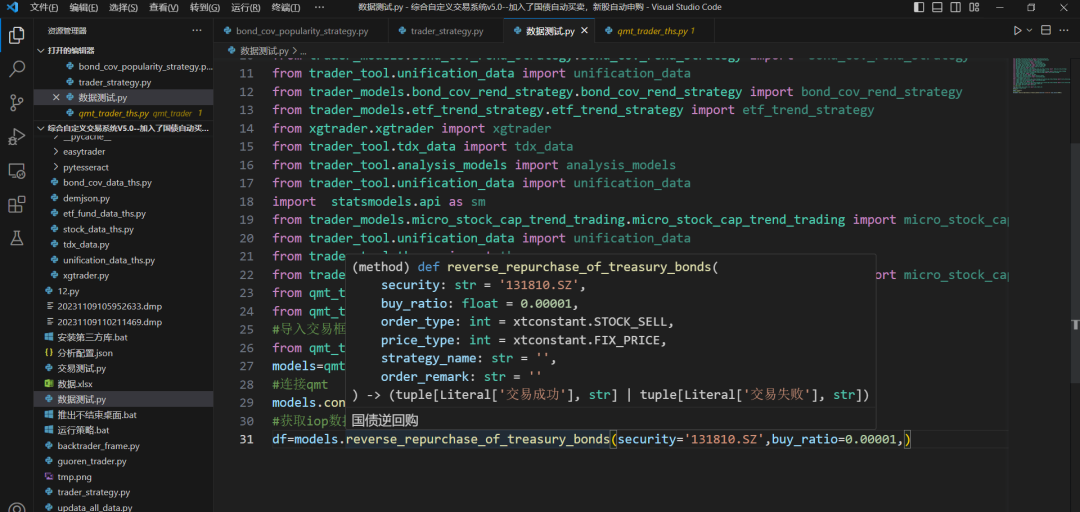Close the 数据测试.py editor tab

pos(585,31)
